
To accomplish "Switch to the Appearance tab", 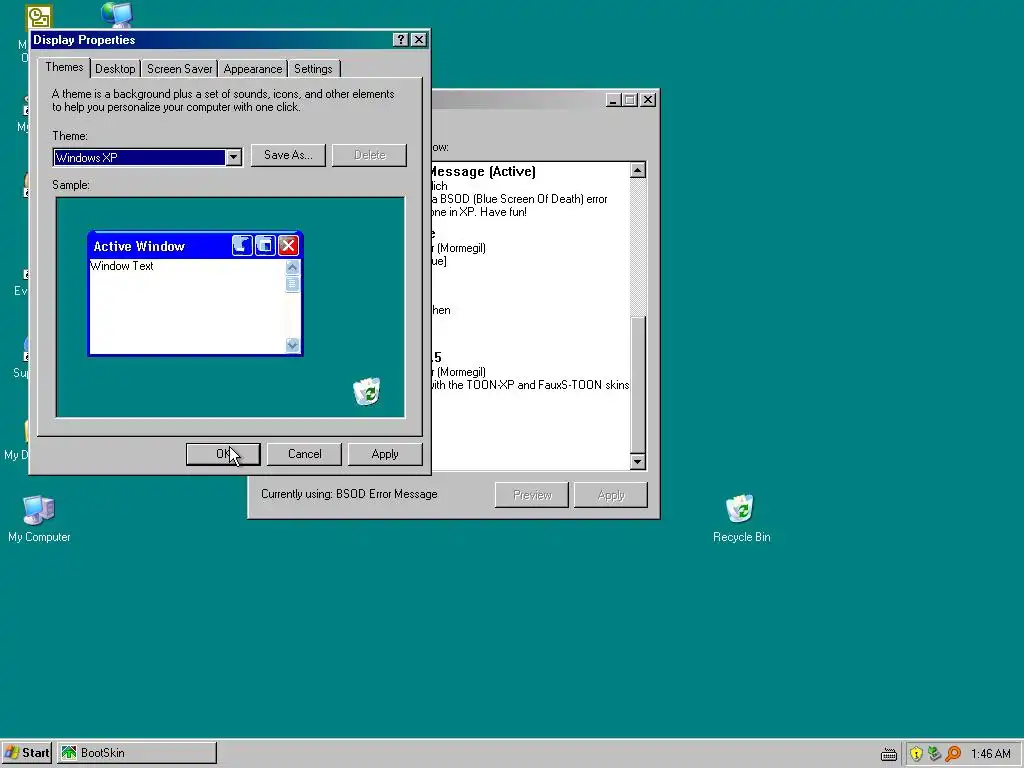I will click(253, 69).
